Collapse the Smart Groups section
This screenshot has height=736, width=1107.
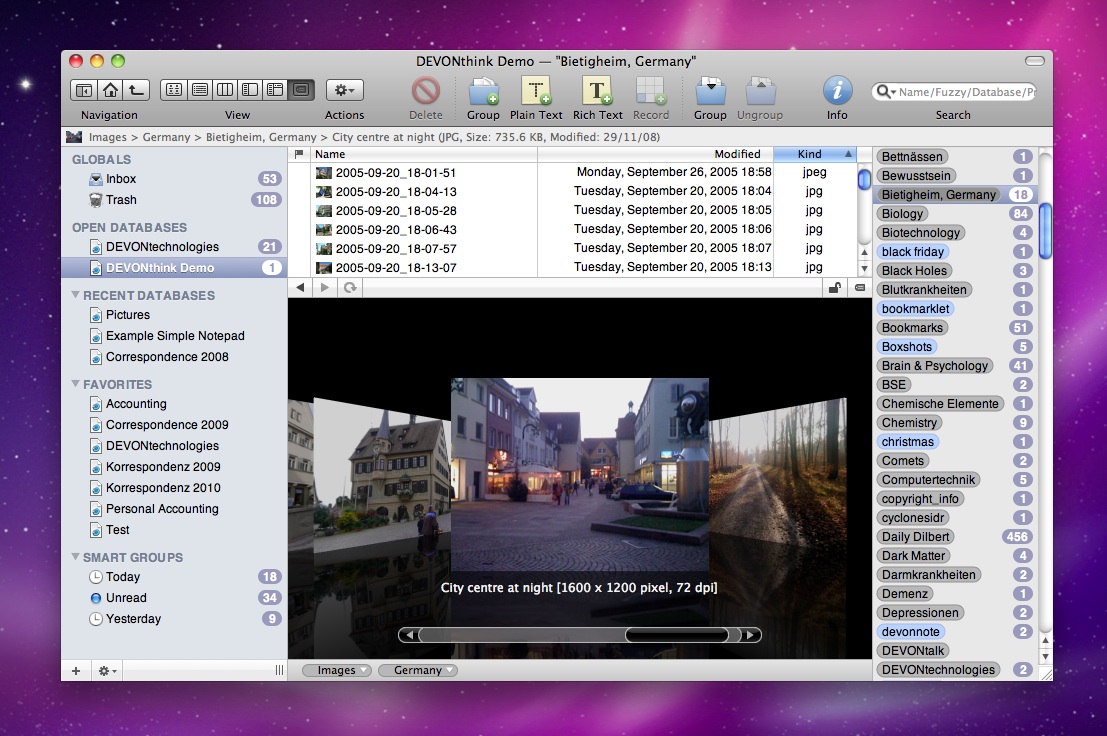pyautogui.click(x=76, y=558)
